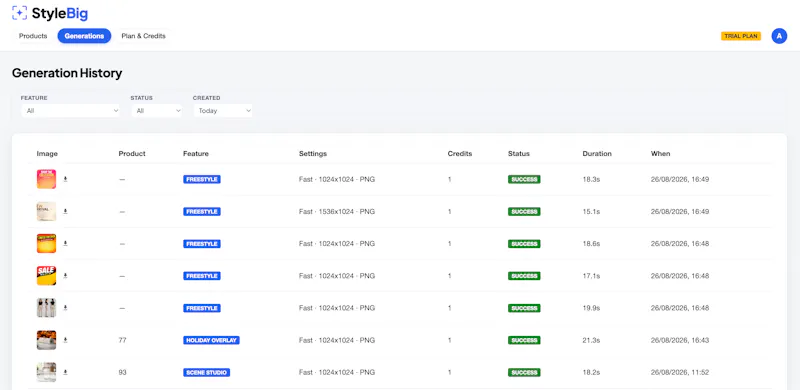Click the Freestyle tag in the 18.3s row

pos(202,179)
